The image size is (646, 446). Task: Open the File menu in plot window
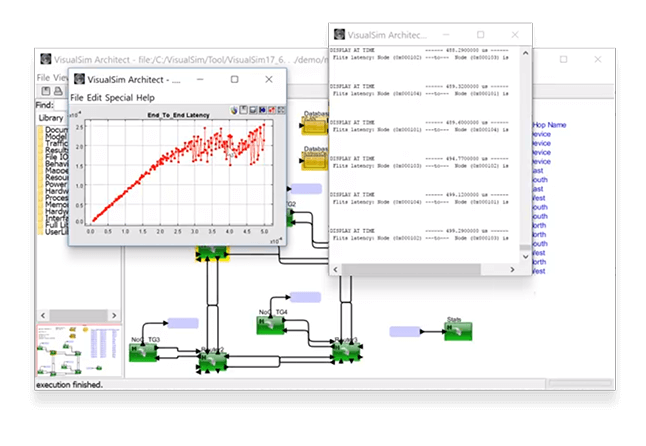coord(77,98)
